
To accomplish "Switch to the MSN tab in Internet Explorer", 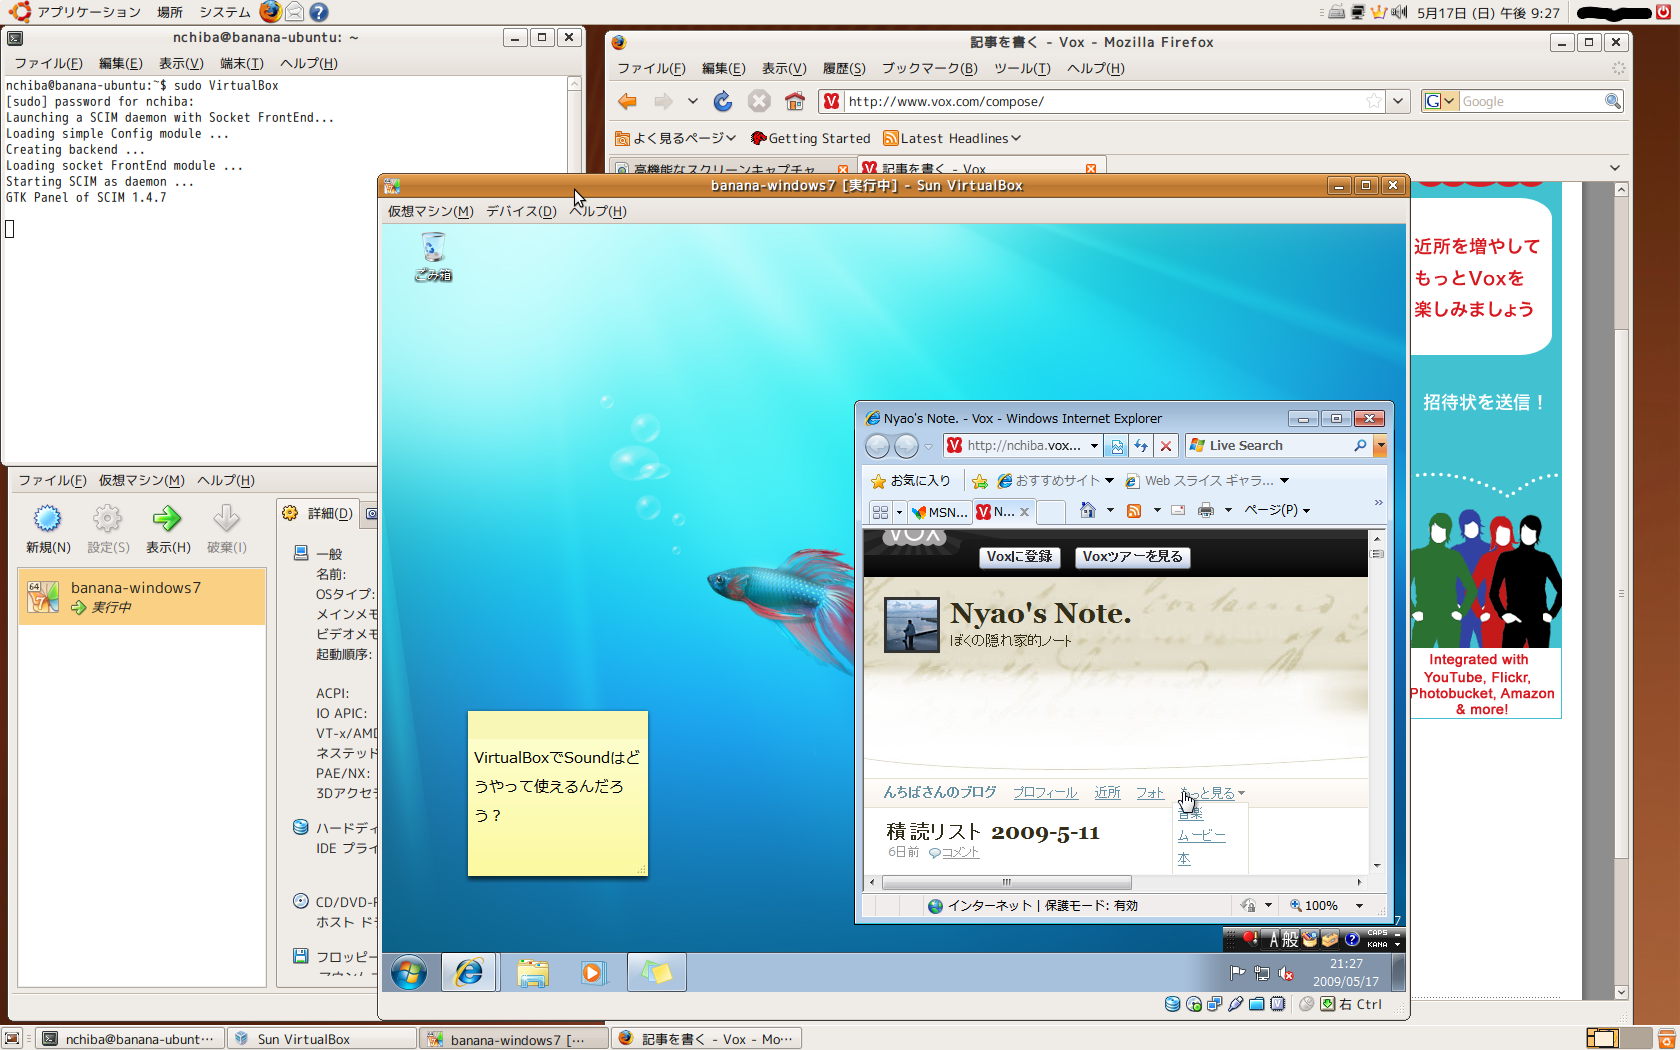I will tap(938, 512).
